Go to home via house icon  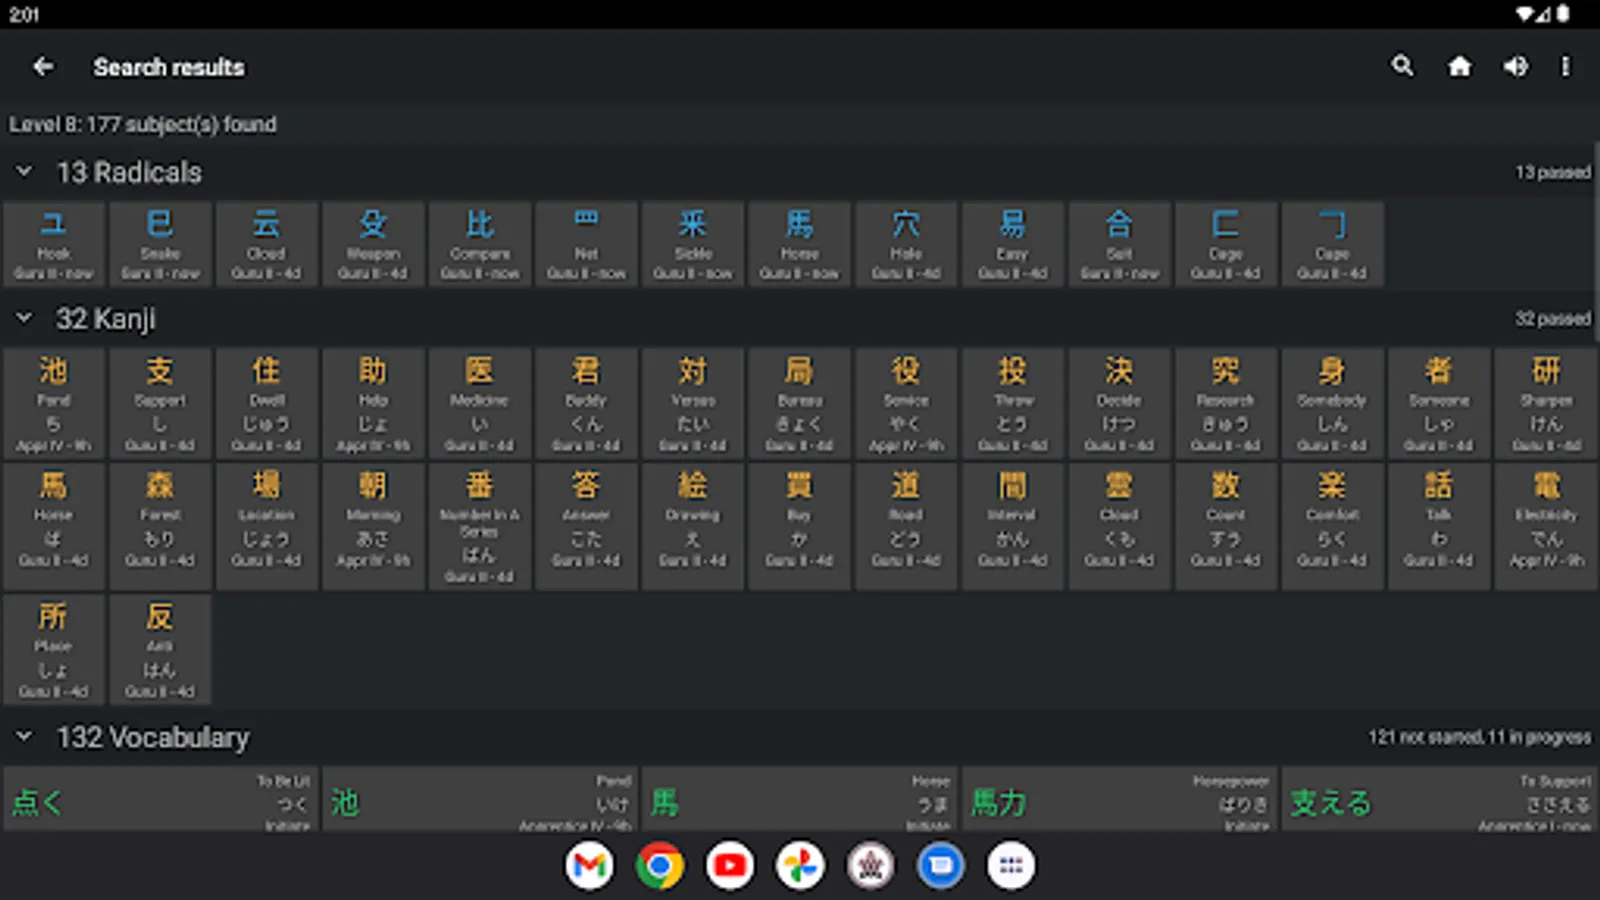pos(1459,67)
